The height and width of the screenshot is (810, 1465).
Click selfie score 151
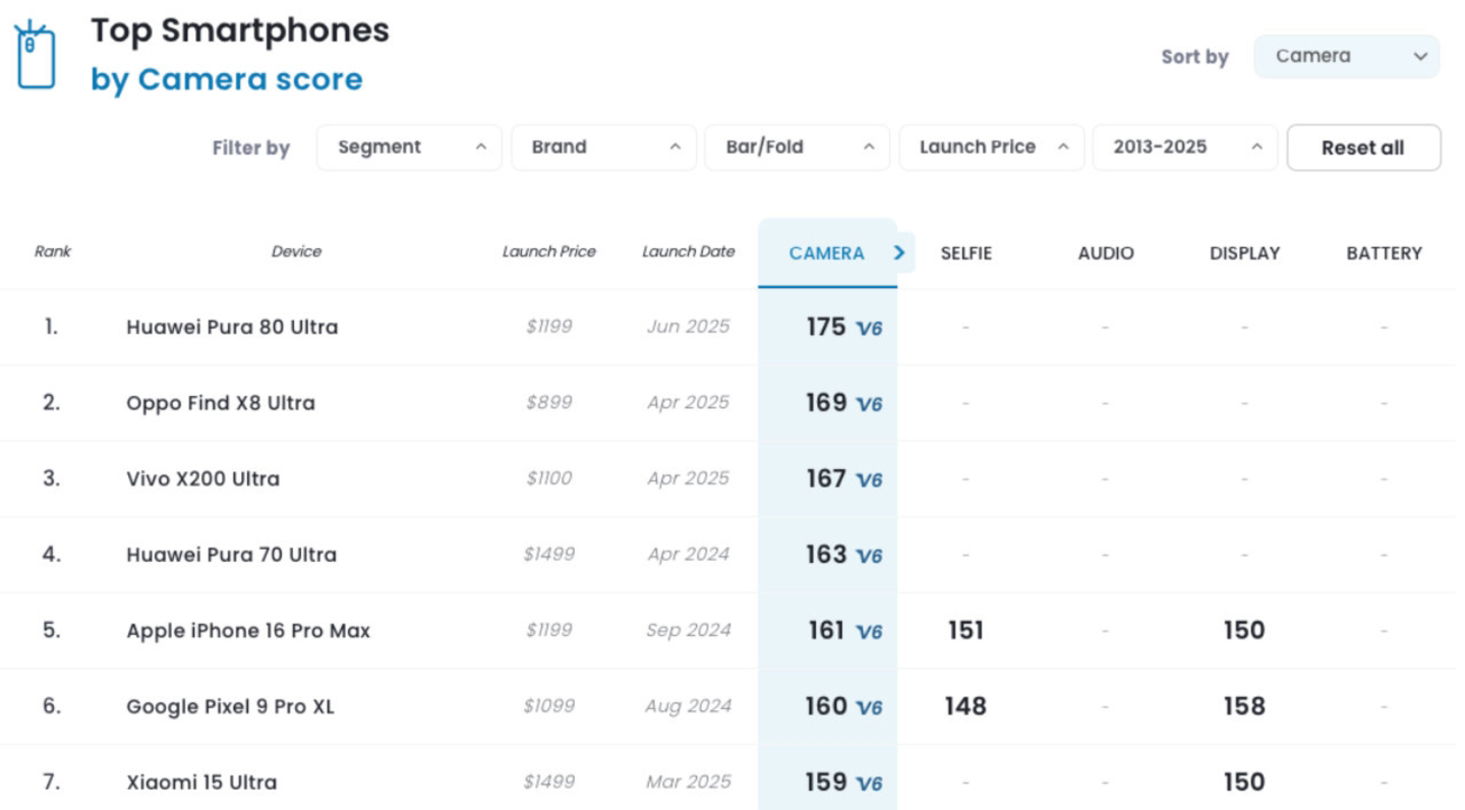966,631
